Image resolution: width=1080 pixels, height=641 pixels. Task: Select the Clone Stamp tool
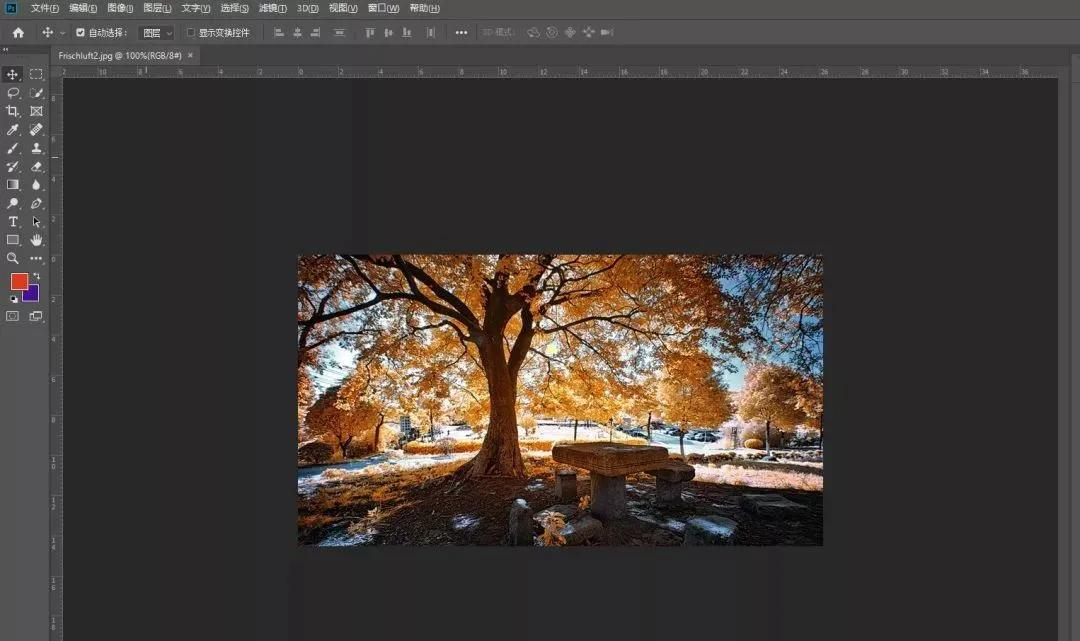36,148
